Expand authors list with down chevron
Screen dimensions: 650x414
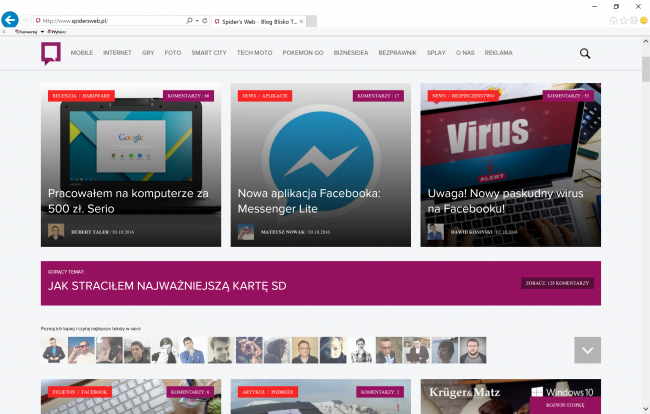click(587, 350)
